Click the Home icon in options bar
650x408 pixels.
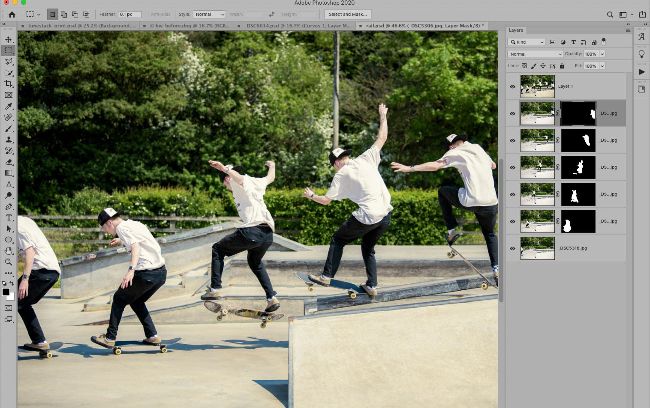[8, 15]
